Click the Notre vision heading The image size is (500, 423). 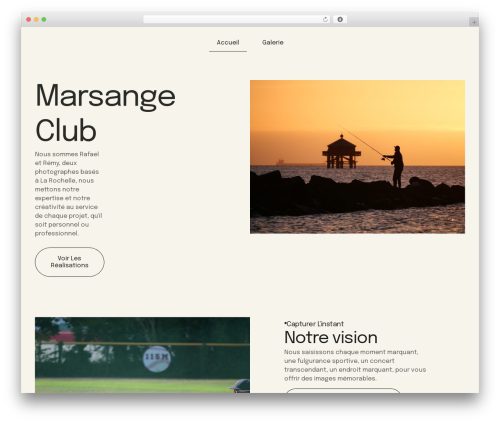pyautogui.click(x=331, y=337)
